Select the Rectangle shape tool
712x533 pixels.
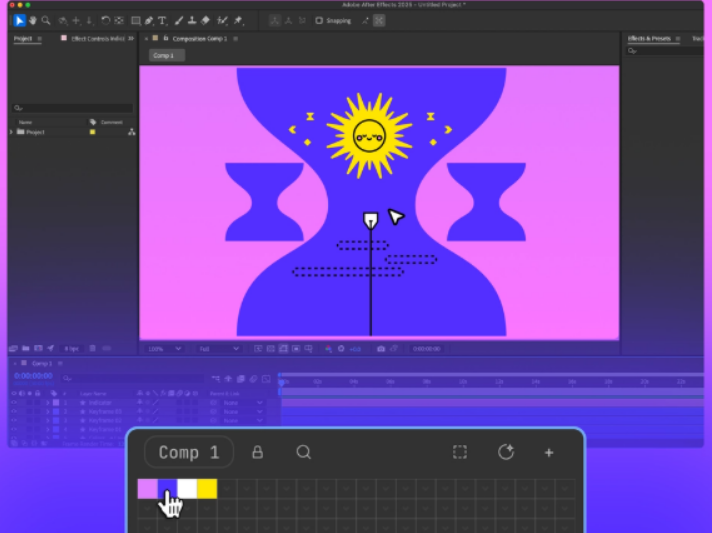[135, 20]
